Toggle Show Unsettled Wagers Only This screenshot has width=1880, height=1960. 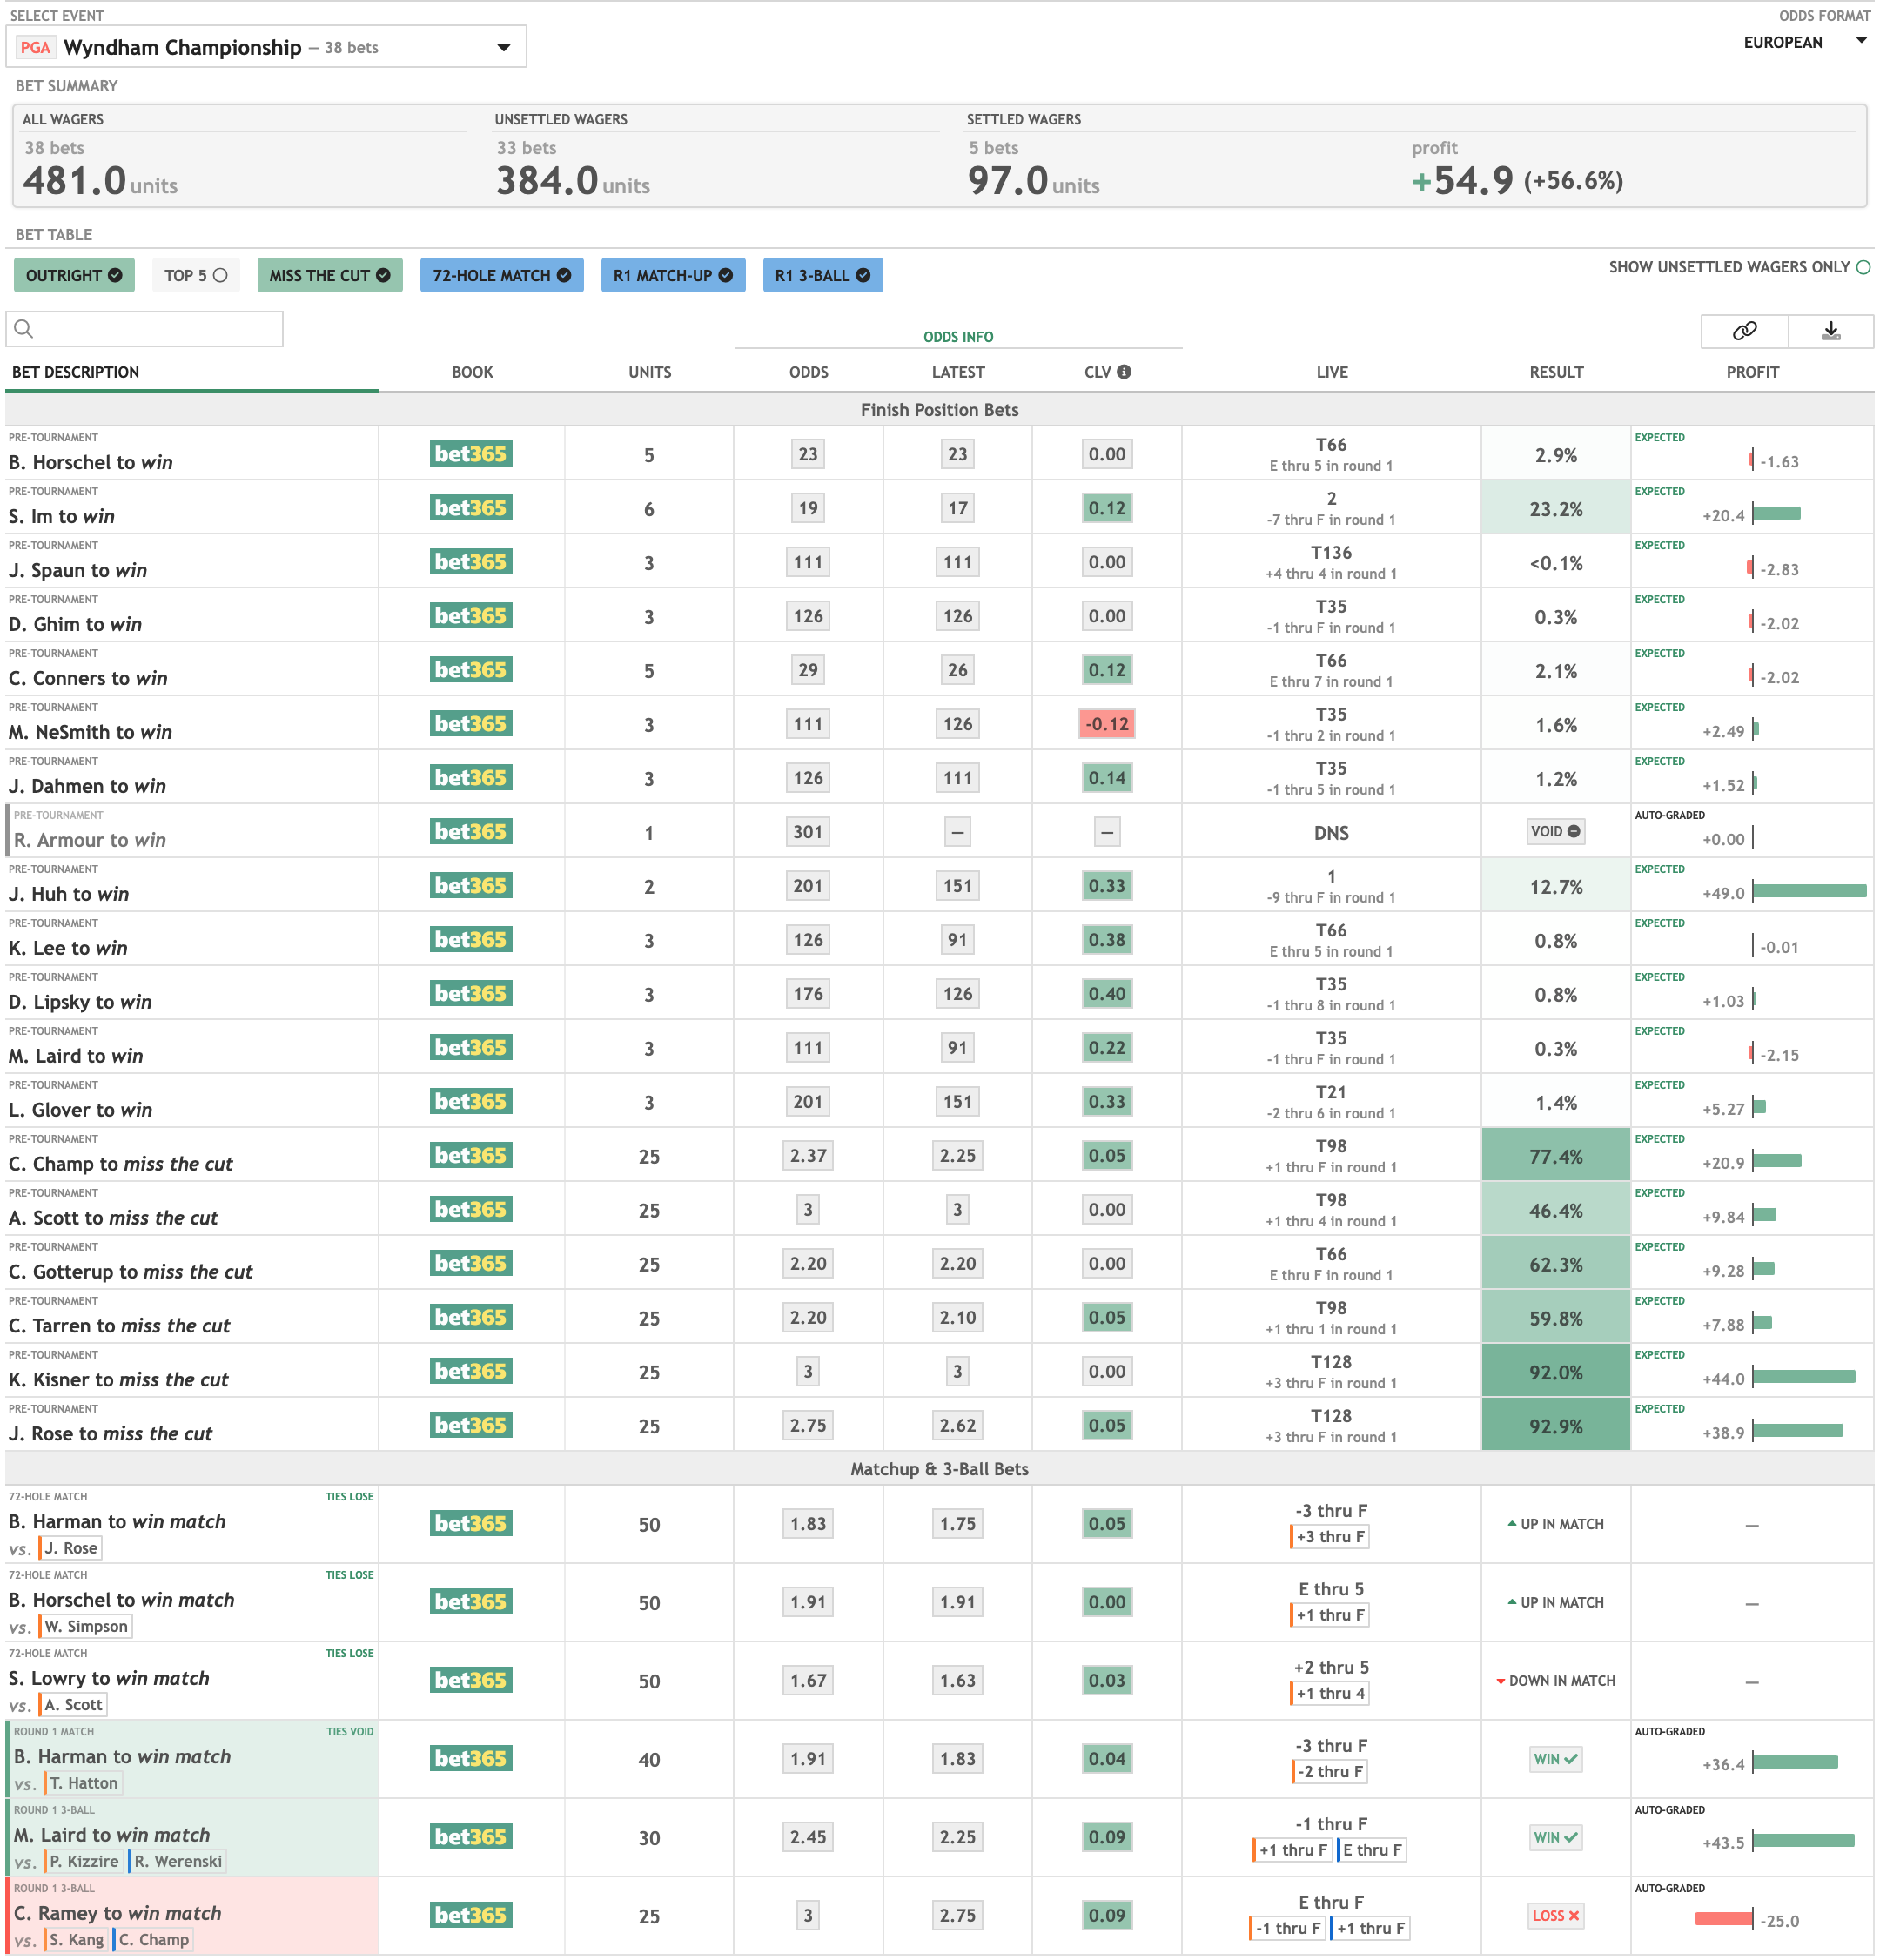click(x=1862, y=267)
